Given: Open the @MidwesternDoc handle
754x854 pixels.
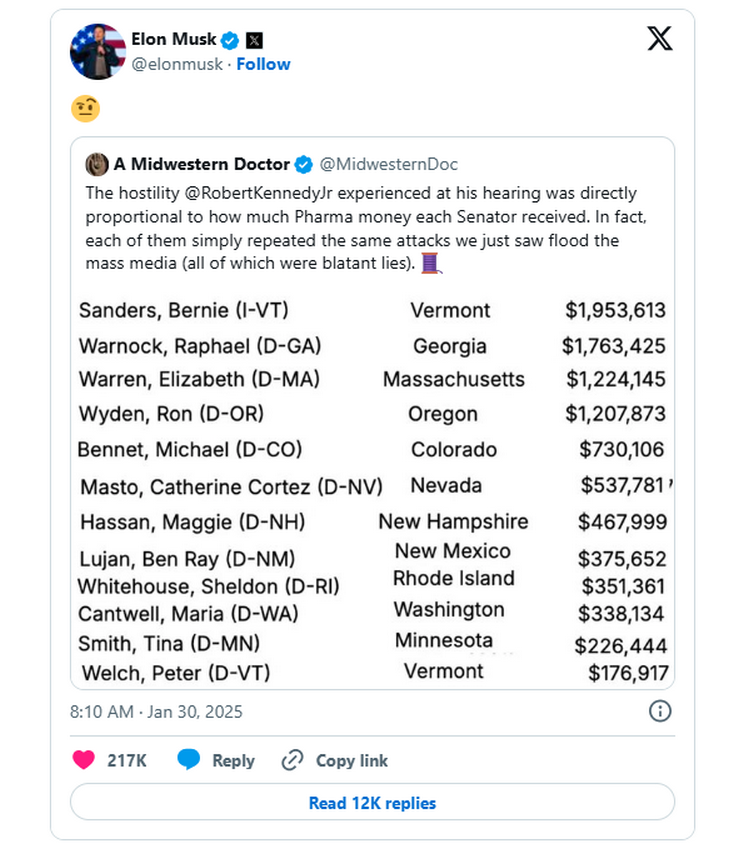Looking at the screenshot, I should click(x=389, y=164).
